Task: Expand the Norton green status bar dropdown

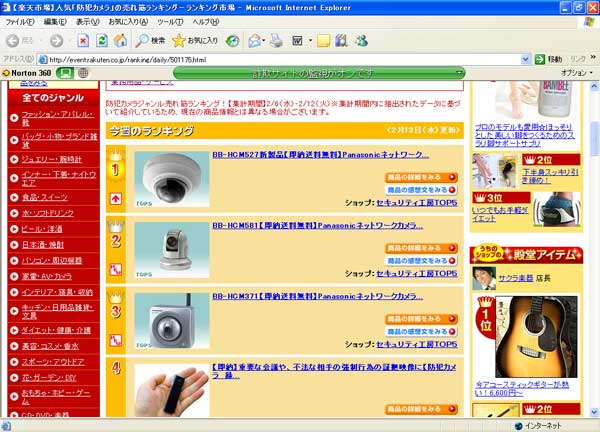Action: [x=459, y=73]
